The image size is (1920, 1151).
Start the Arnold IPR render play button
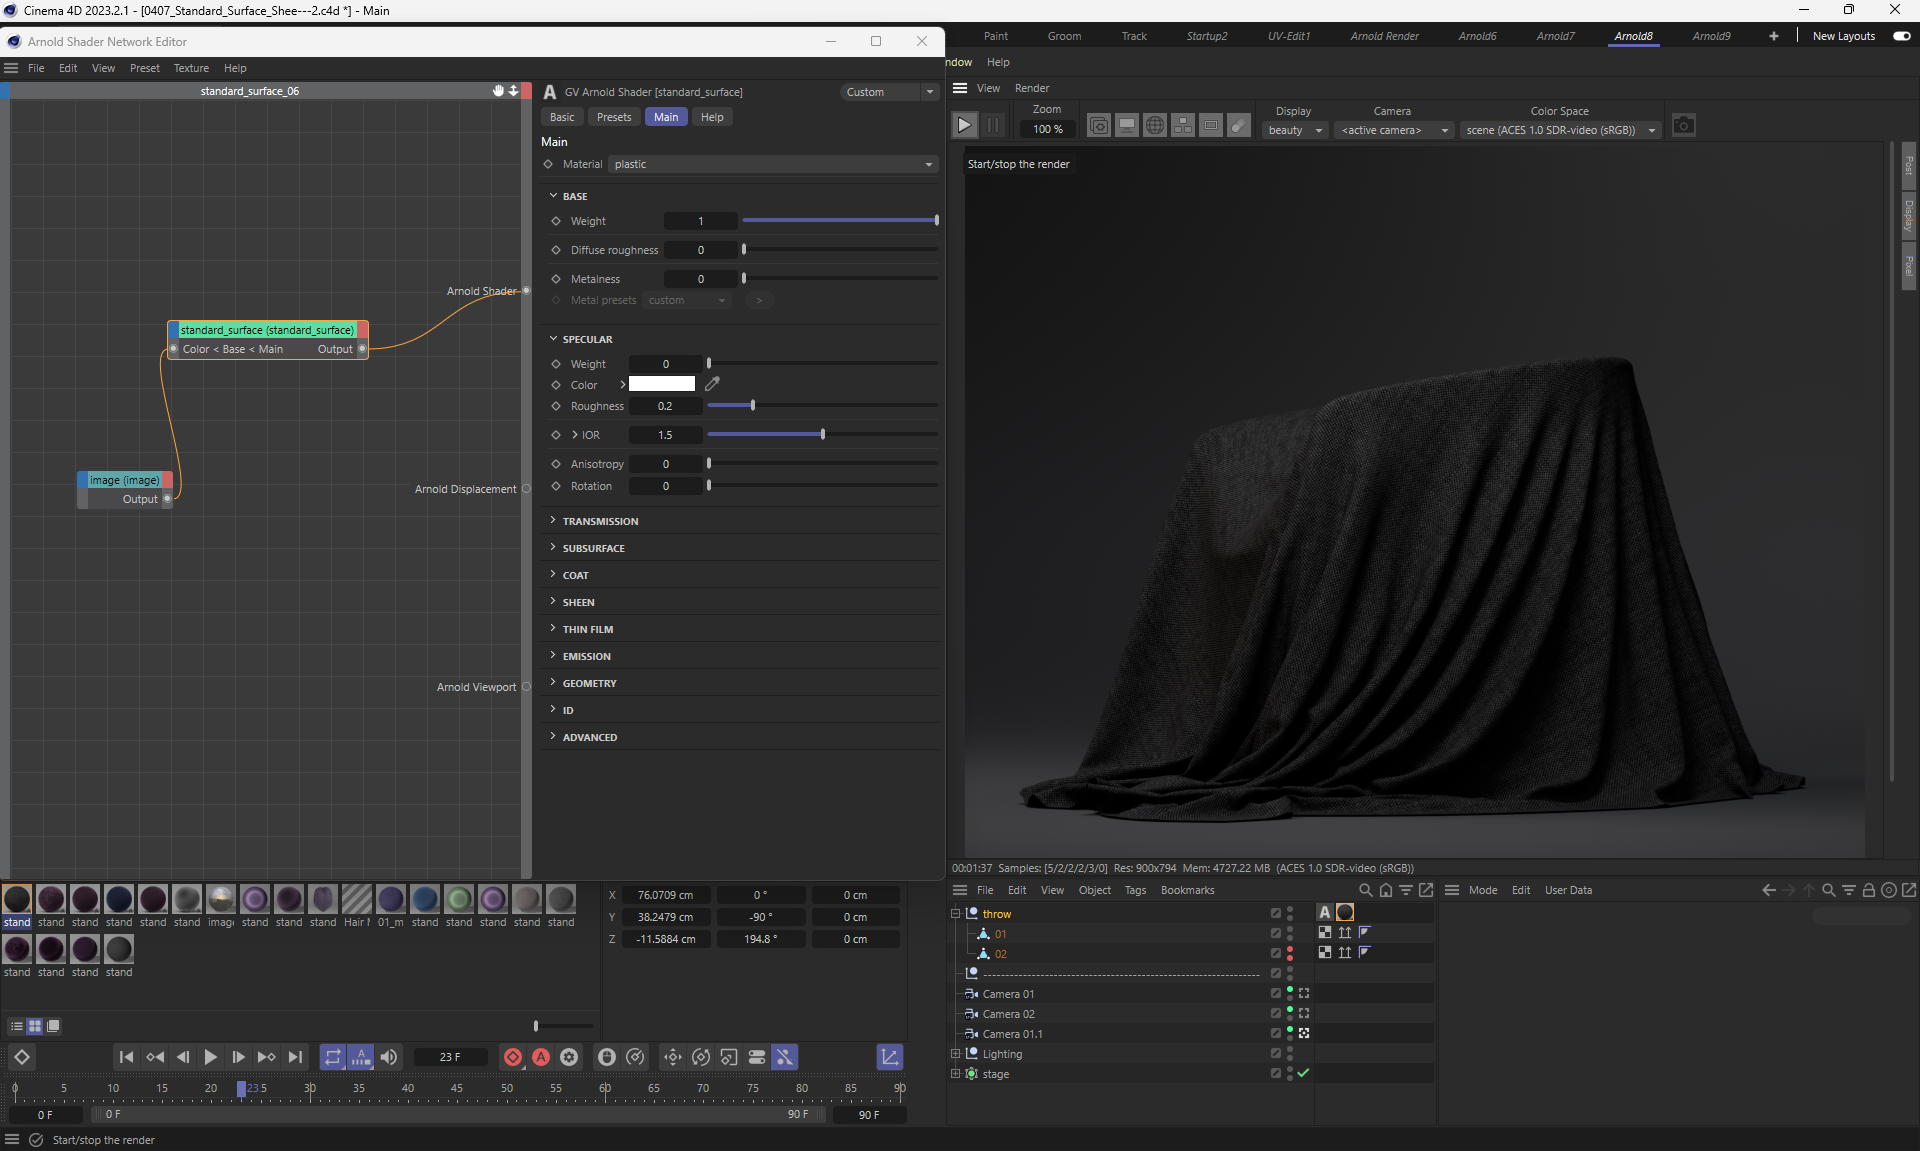tap(964, 126)
